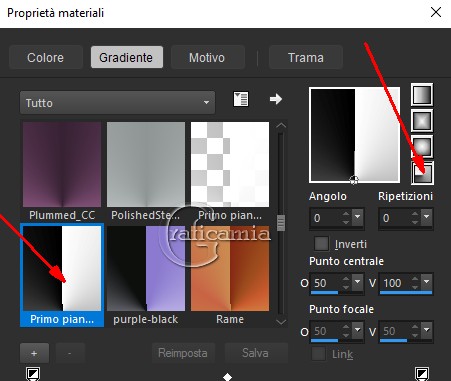This screenshot has width=451, height=381.
Task: Click the gradient list scroll up arrow
Action: 281,126
